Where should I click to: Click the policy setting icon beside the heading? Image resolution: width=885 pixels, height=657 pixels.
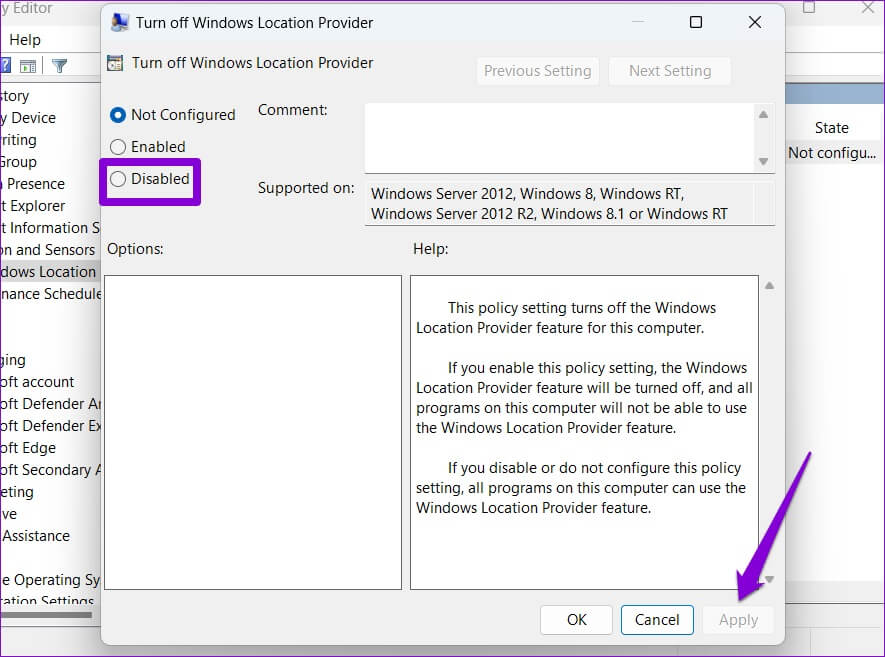(115, 63)
